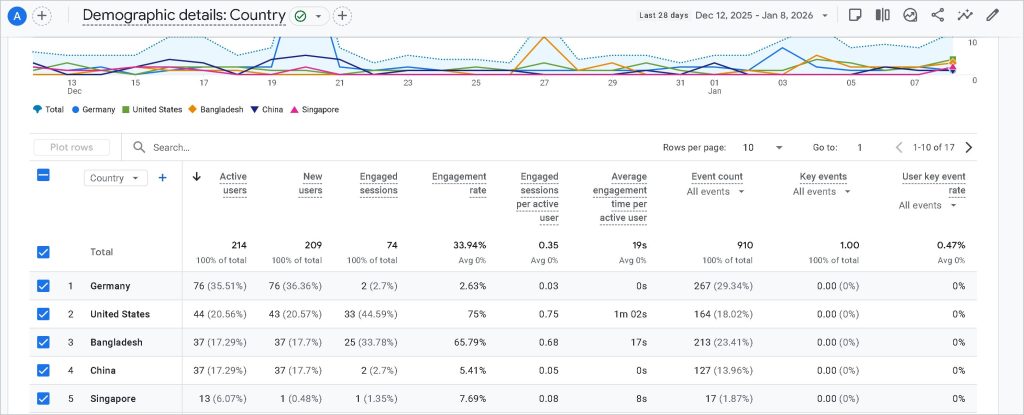The width and height of the screenshot is (1024, 415).
Task: Uncheck the China row checkbox
Action: pyautogui.click(x=43, y=370)
